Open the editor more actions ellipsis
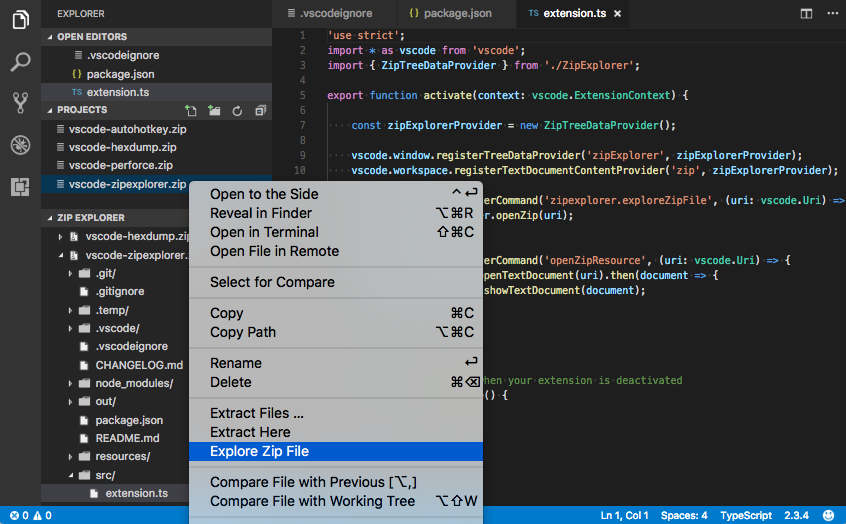The width and height of the screenshot is (846, 524). point(833,13)
